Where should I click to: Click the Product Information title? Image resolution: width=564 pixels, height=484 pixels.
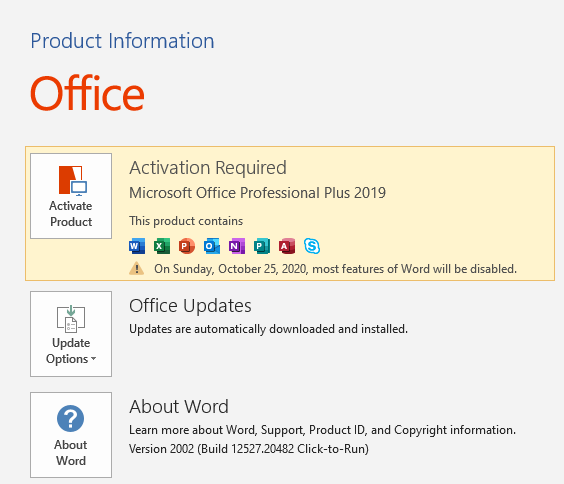click(123, 41)
